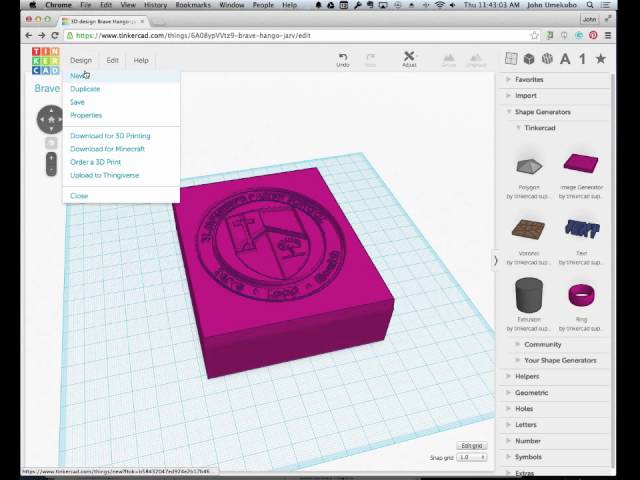Click the John profile button in Chrome
The width and height of the screenshot is (640, 480).
589,19
